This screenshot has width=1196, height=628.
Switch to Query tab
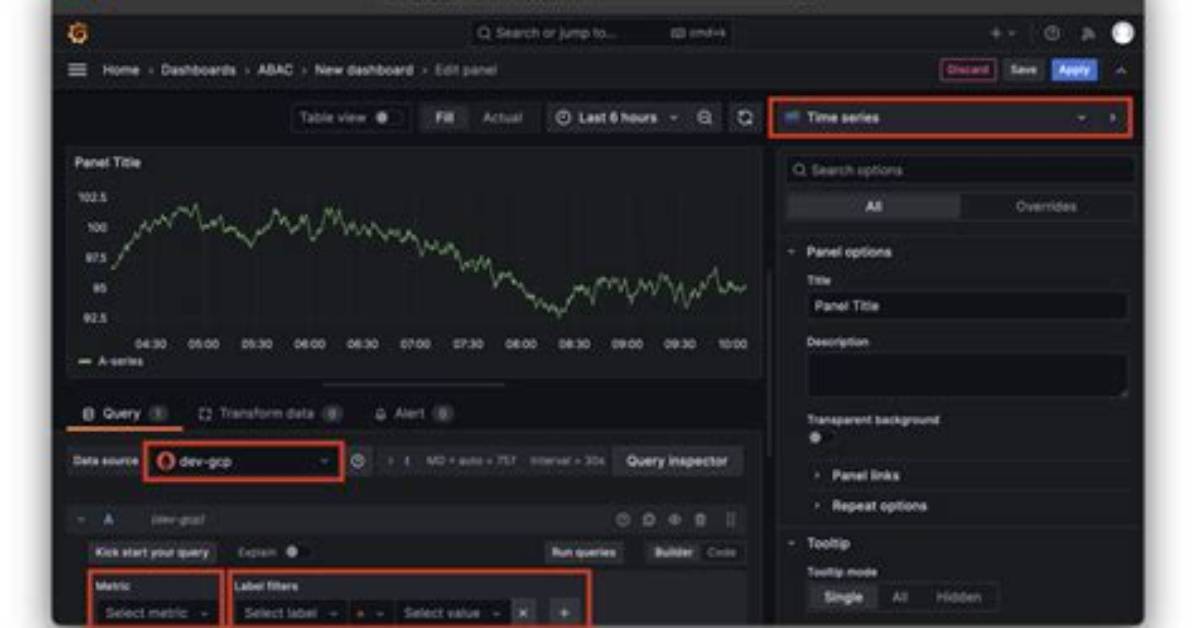point(124,414)
